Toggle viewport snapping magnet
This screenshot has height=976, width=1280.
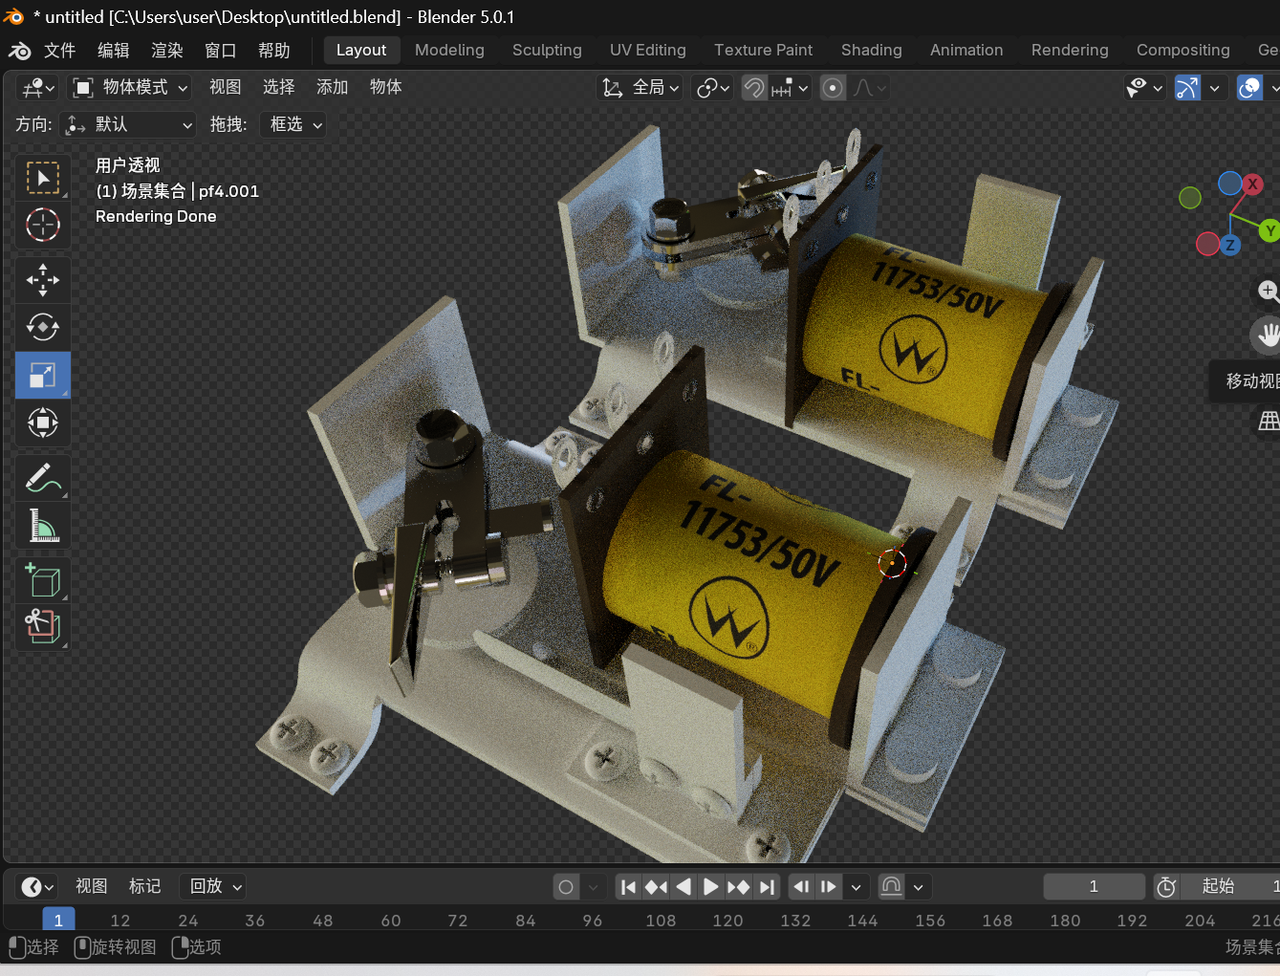click(x=754, y=88)
